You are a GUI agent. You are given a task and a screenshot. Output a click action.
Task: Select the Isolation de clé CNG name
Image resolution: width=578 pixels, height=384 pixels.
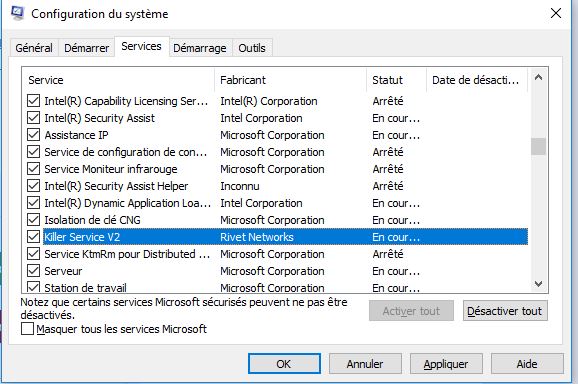click(92, 220)
